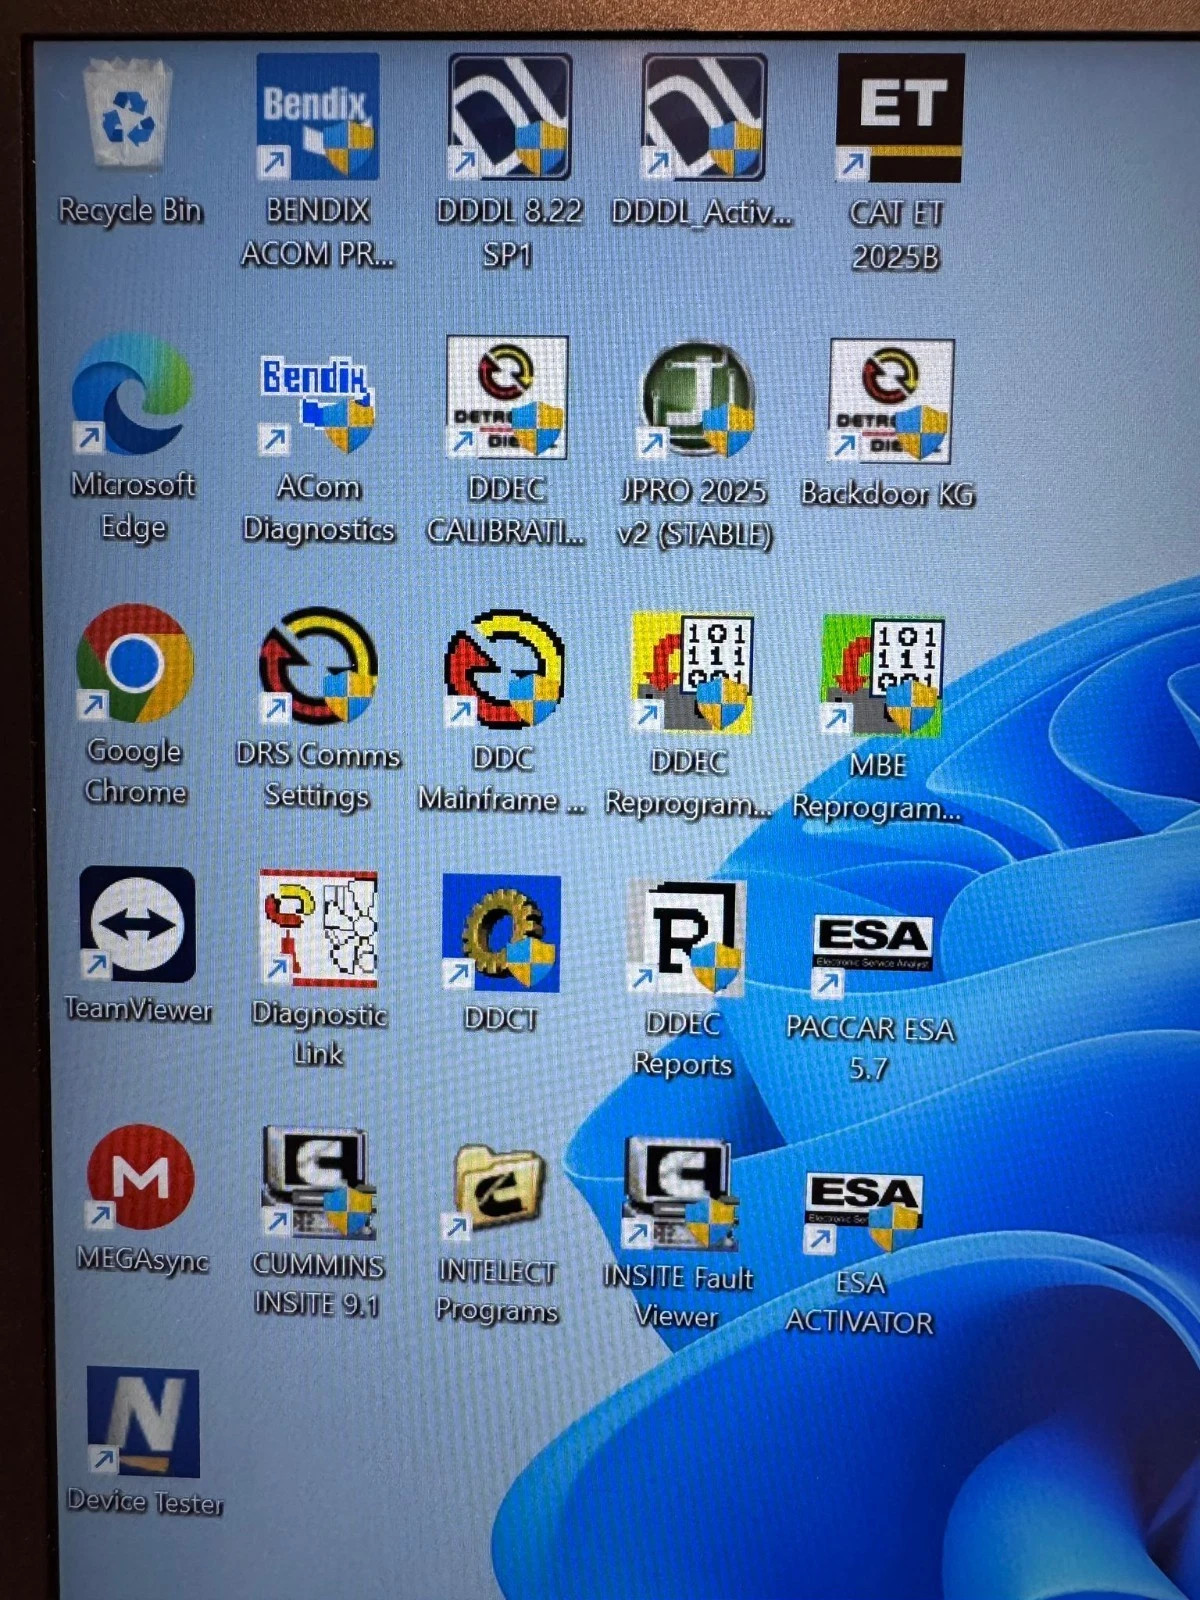1200x1600 pixels.
Task: Select INSITE Fault Viewer shortcut
Action: [x=680, y=1193]
